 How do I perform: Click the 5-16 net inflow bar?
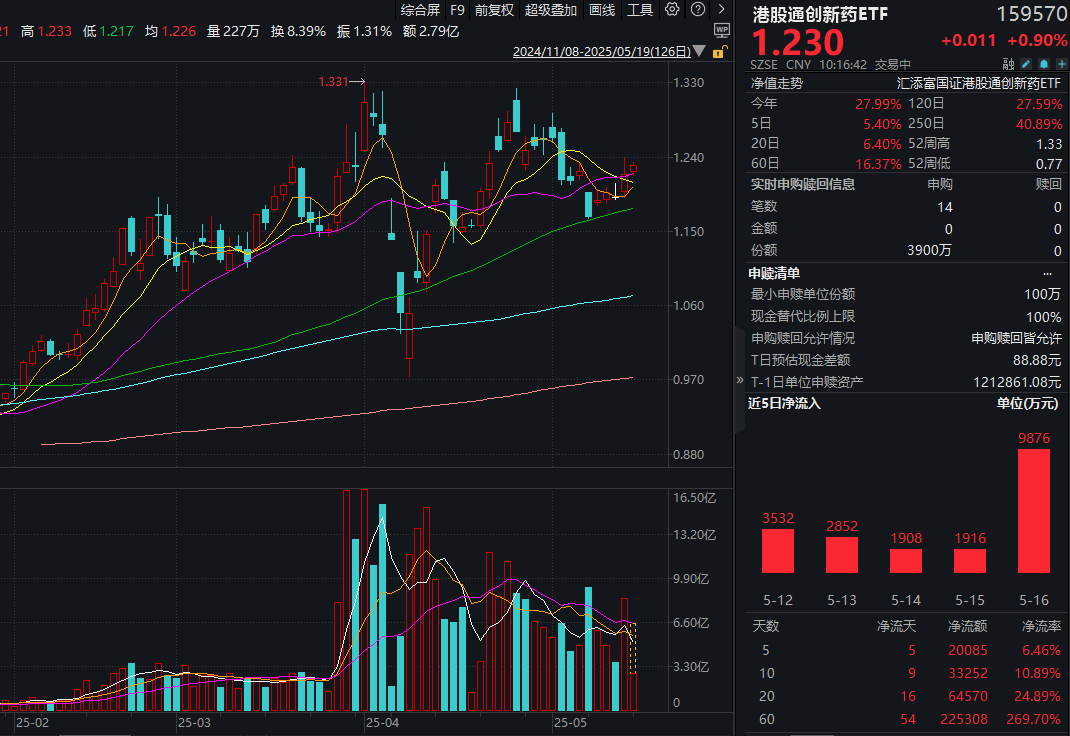pos(1034,525)
